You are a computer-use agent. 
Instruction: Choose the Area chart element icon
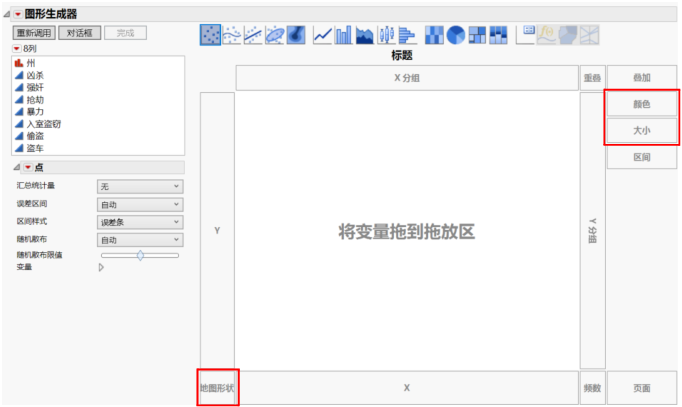pos(364,35)
